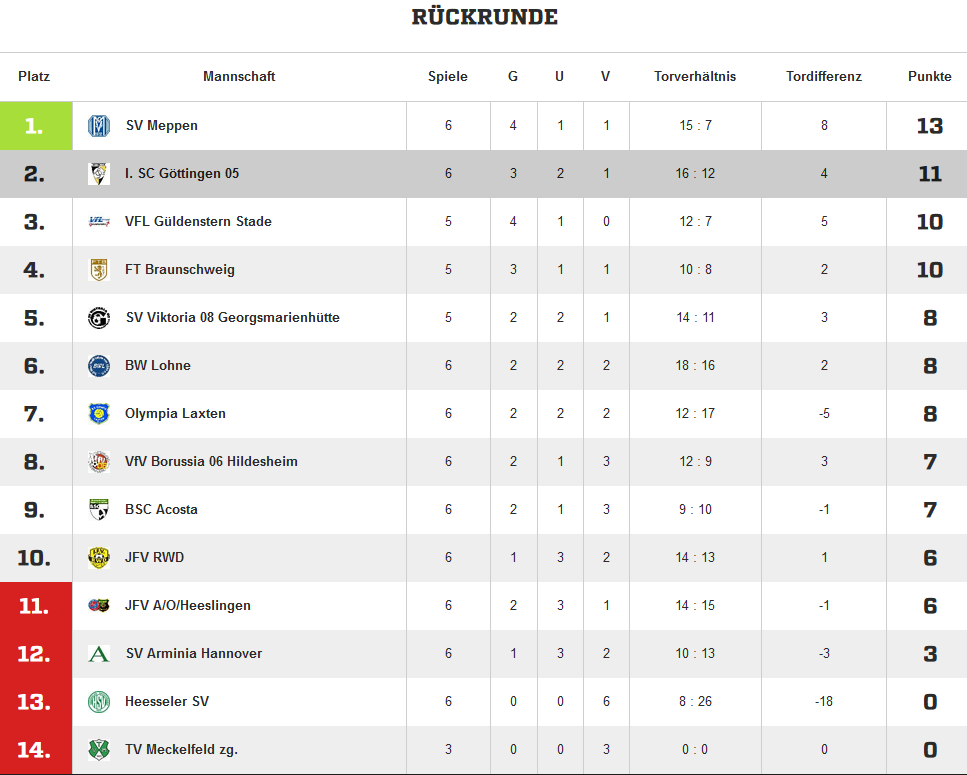Click the RÜCKRUNDE table heading
This screenshot has width=967, height=775.
coord(484,17)
